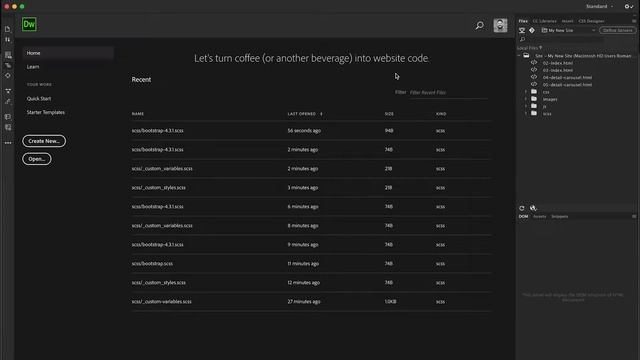Click Git diamond icon in Files panel
Viewport: 640px width, 360px height.
coord(532,30)
